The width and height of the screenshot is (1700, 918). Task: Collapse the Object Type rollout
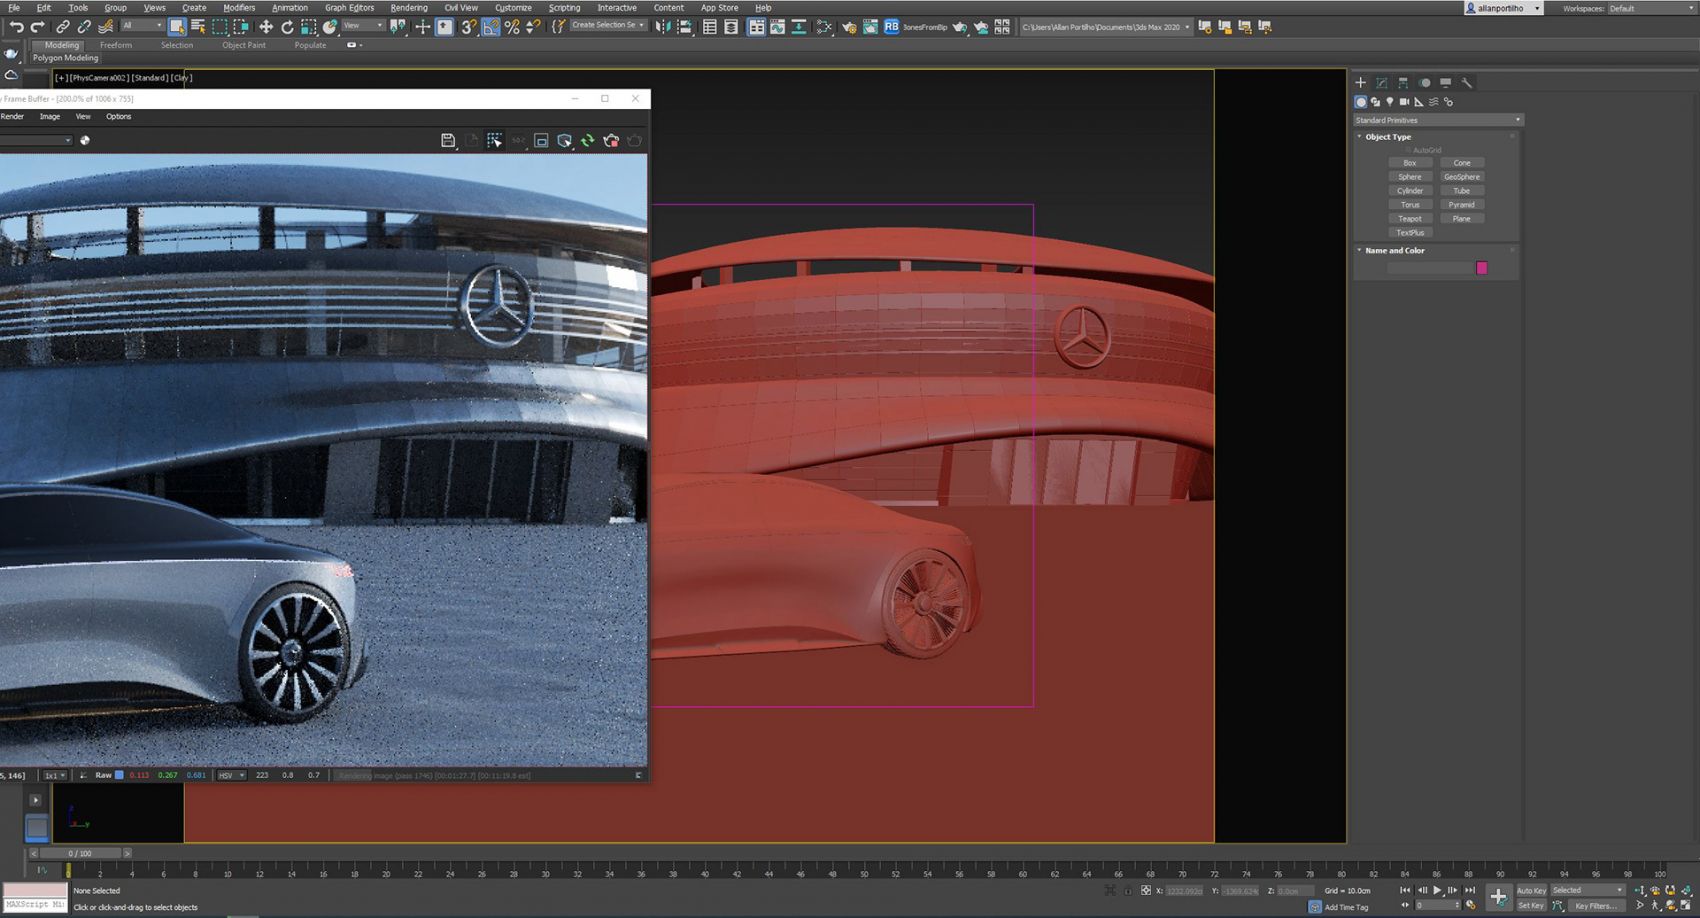tap(1388, 137)
